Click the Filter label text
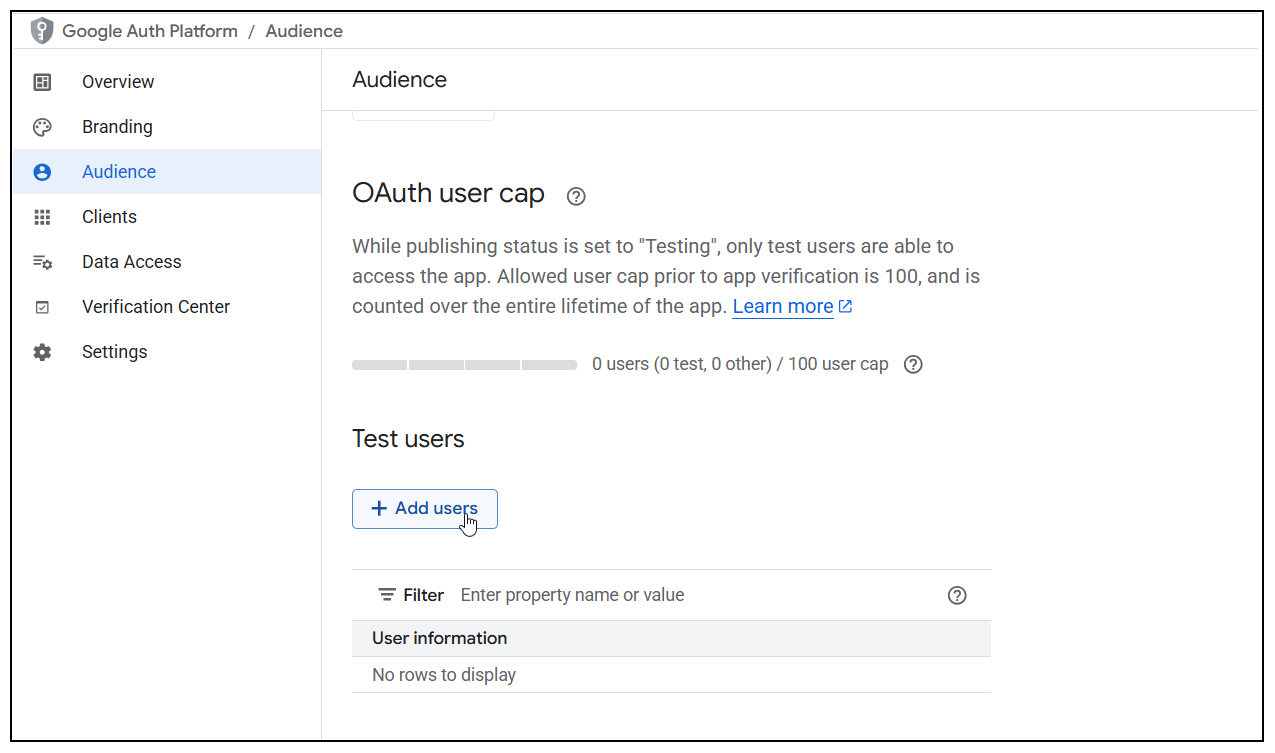 point(424,595)
